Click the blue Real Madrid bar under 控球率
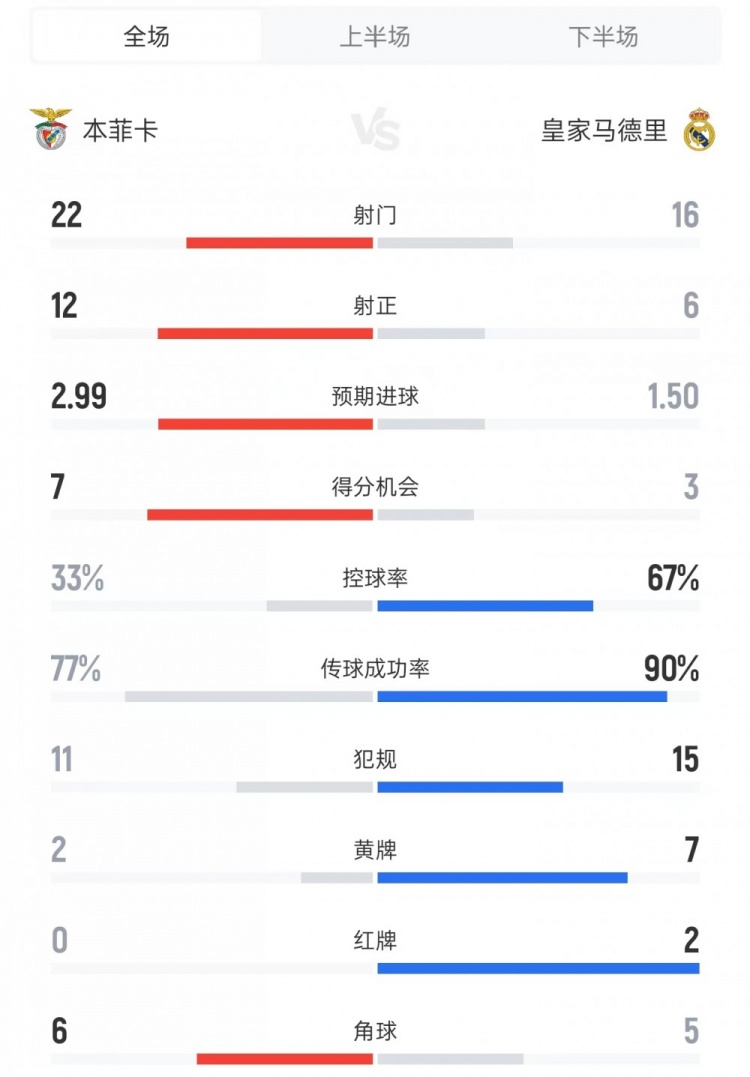 click(485, 606)
